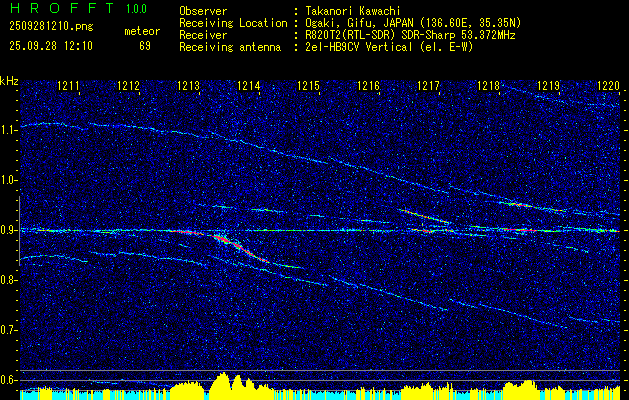Click the 0.8 frequency axis label
629x400 pixels.
coord(8,280)
